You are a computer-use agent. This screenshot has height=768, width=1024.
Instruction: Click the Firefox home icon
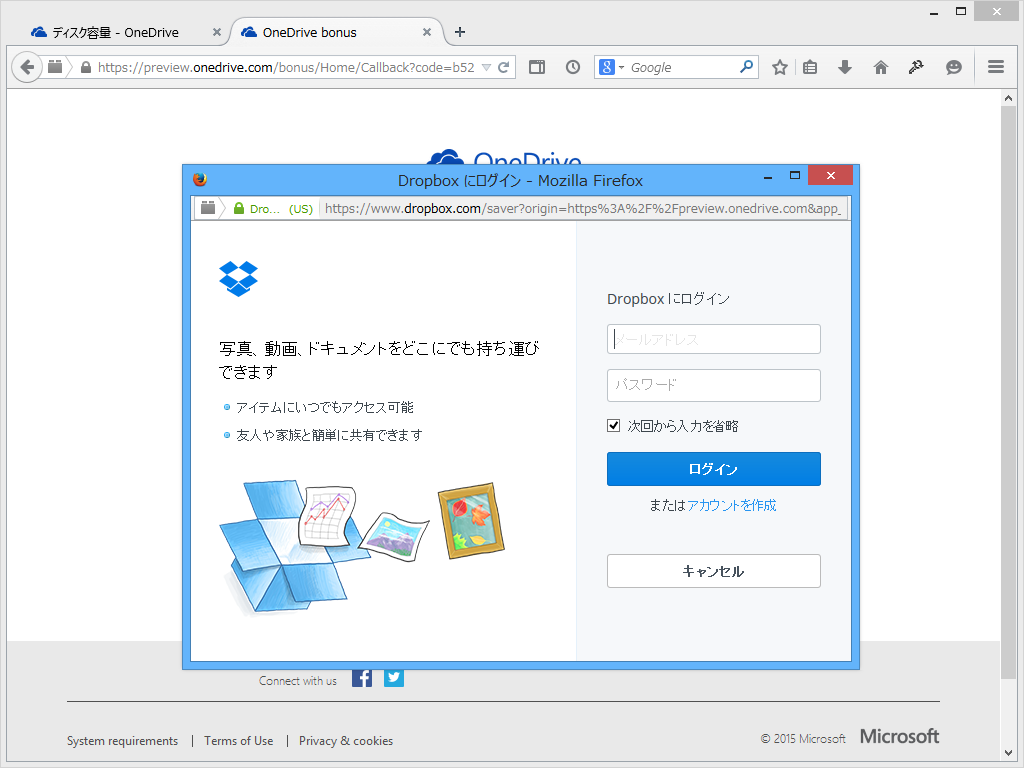880,66
